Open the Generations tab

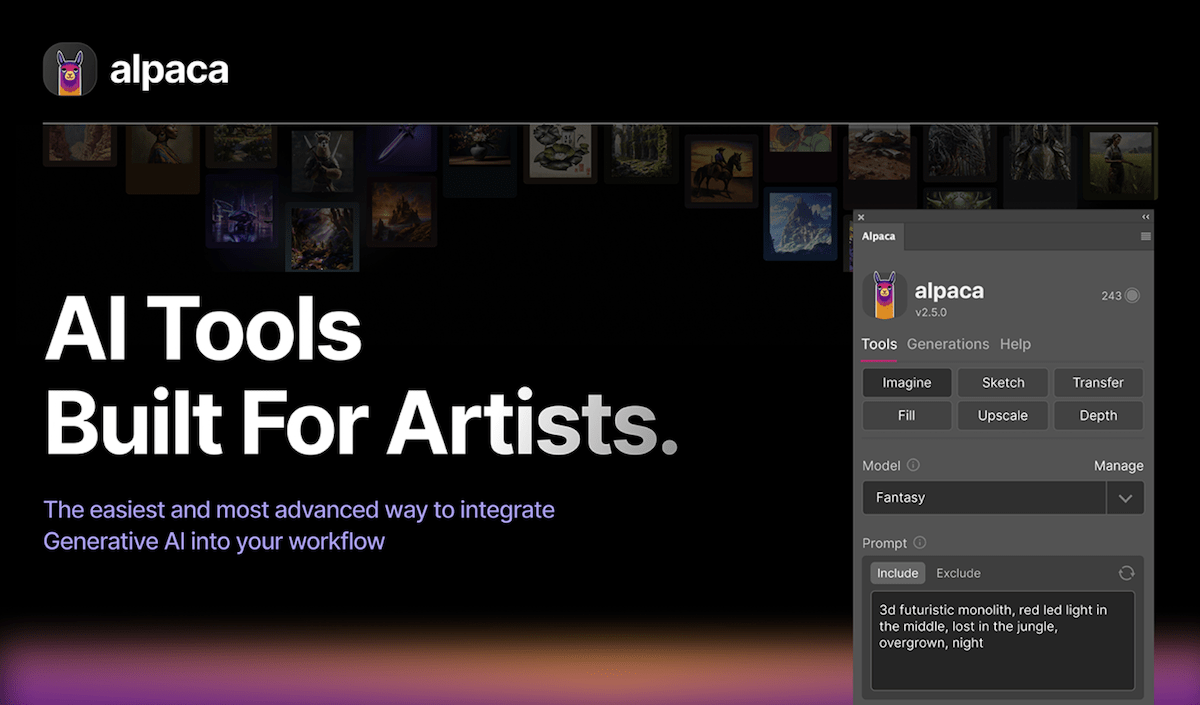coord(947,344)
